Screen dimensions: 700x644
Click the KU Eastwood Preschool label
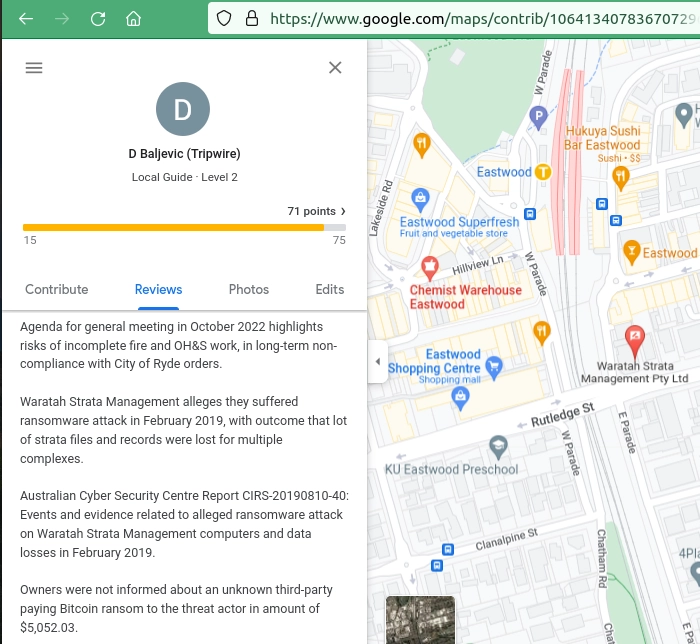click(x=451, y=469)
